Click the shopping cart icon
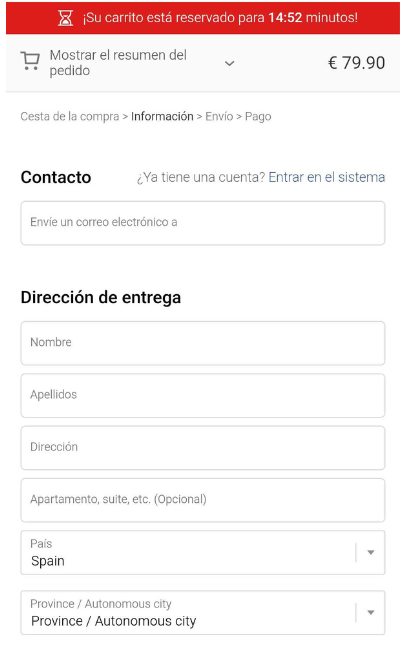 [30, 61]
